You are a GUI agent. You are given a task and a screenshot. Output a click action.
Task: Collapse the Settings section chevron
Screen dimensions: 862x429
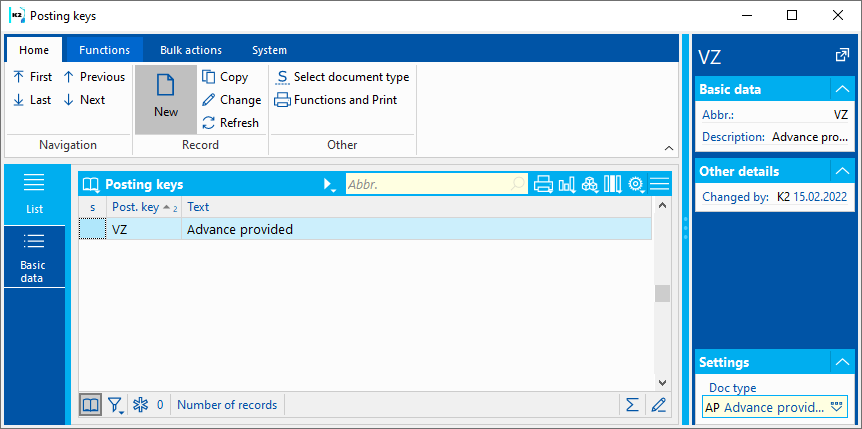click(841, 362)
